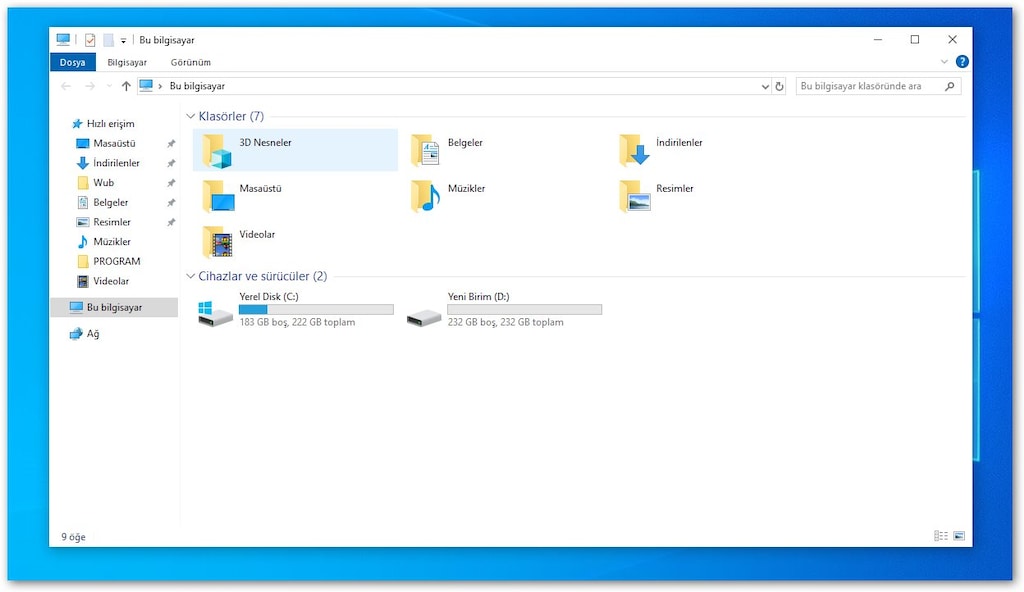Open the Wub folder in sidebar

tap(95, 182)
